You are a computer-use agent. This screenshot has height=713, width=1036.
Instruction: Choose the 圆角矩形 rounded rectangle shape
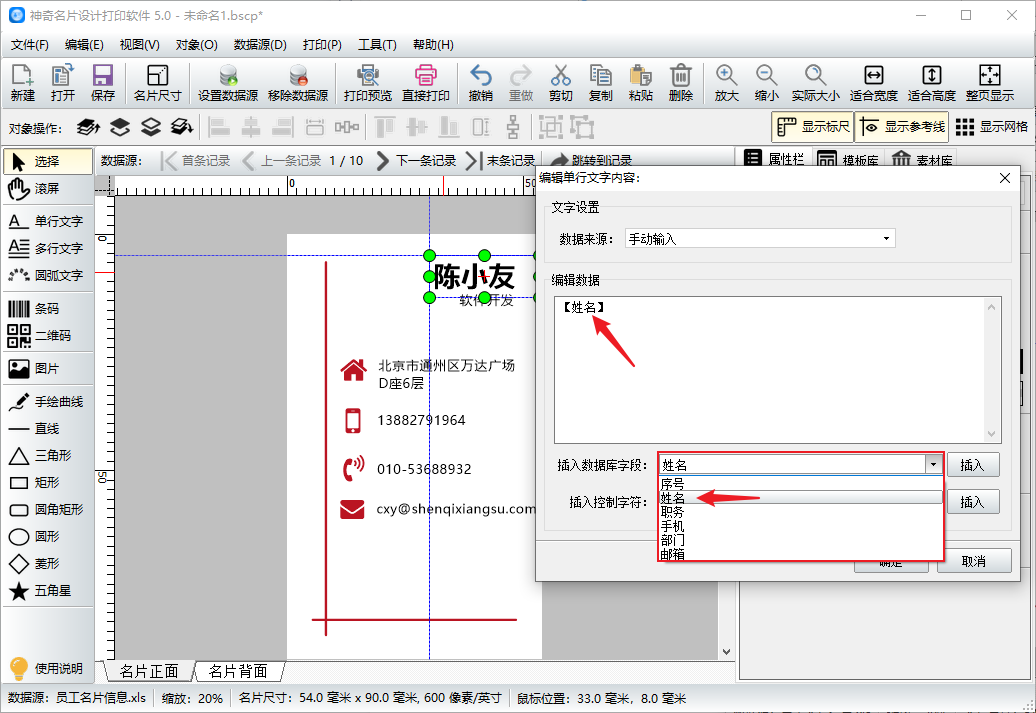pos(48,509)
